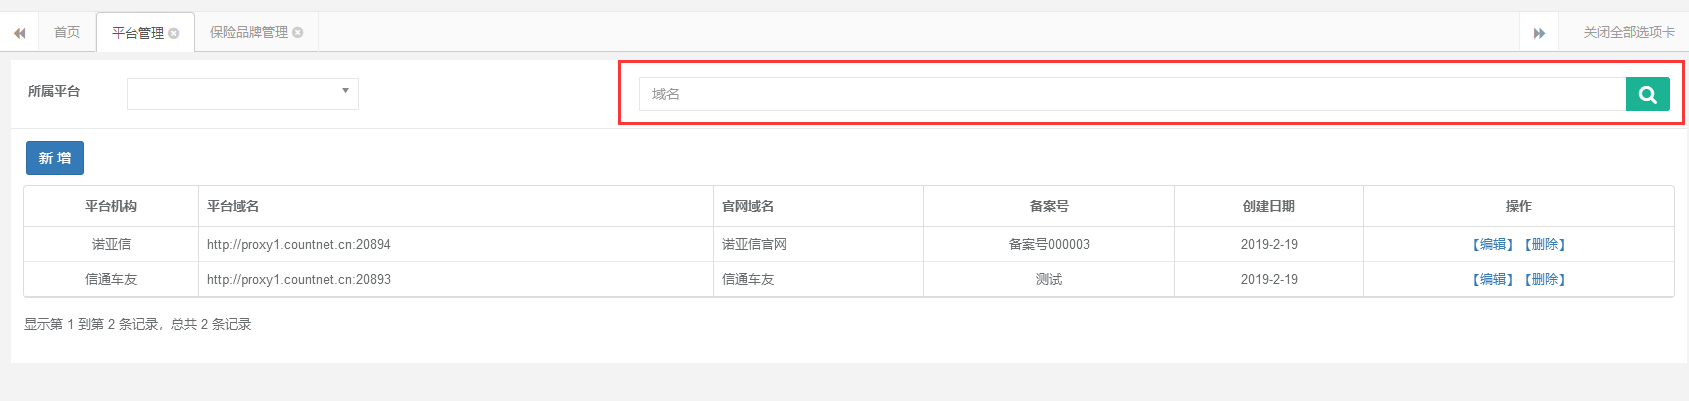Edit the 信通车友 platform row
Image resolution: width=1689 pixels, height=401 pixels.
(x=1492, y=280)
